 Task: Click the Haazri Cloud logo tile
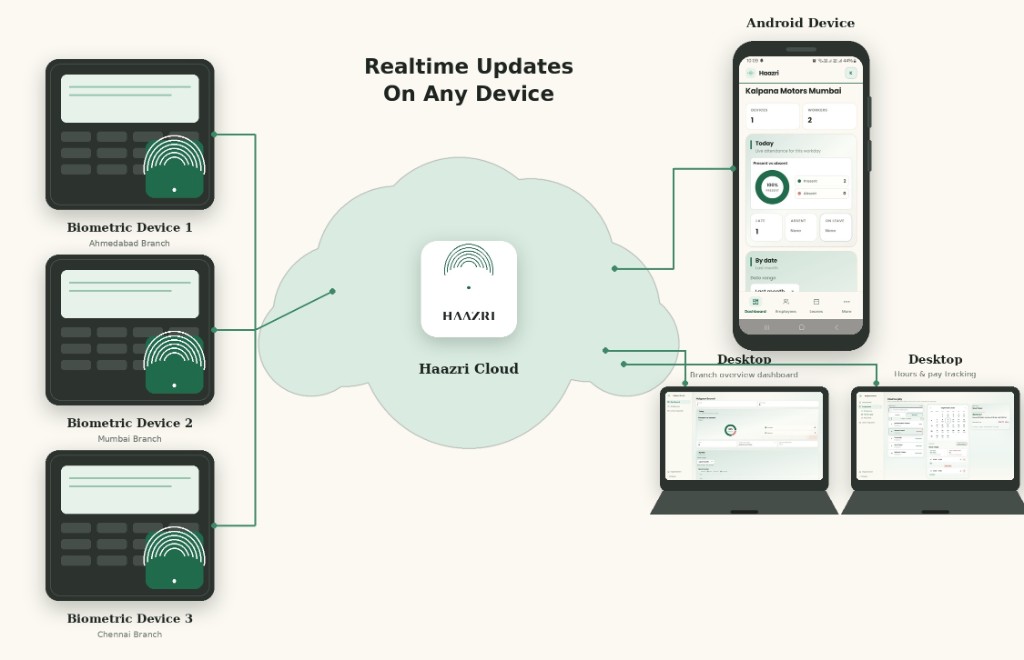[x=469, y=289]
